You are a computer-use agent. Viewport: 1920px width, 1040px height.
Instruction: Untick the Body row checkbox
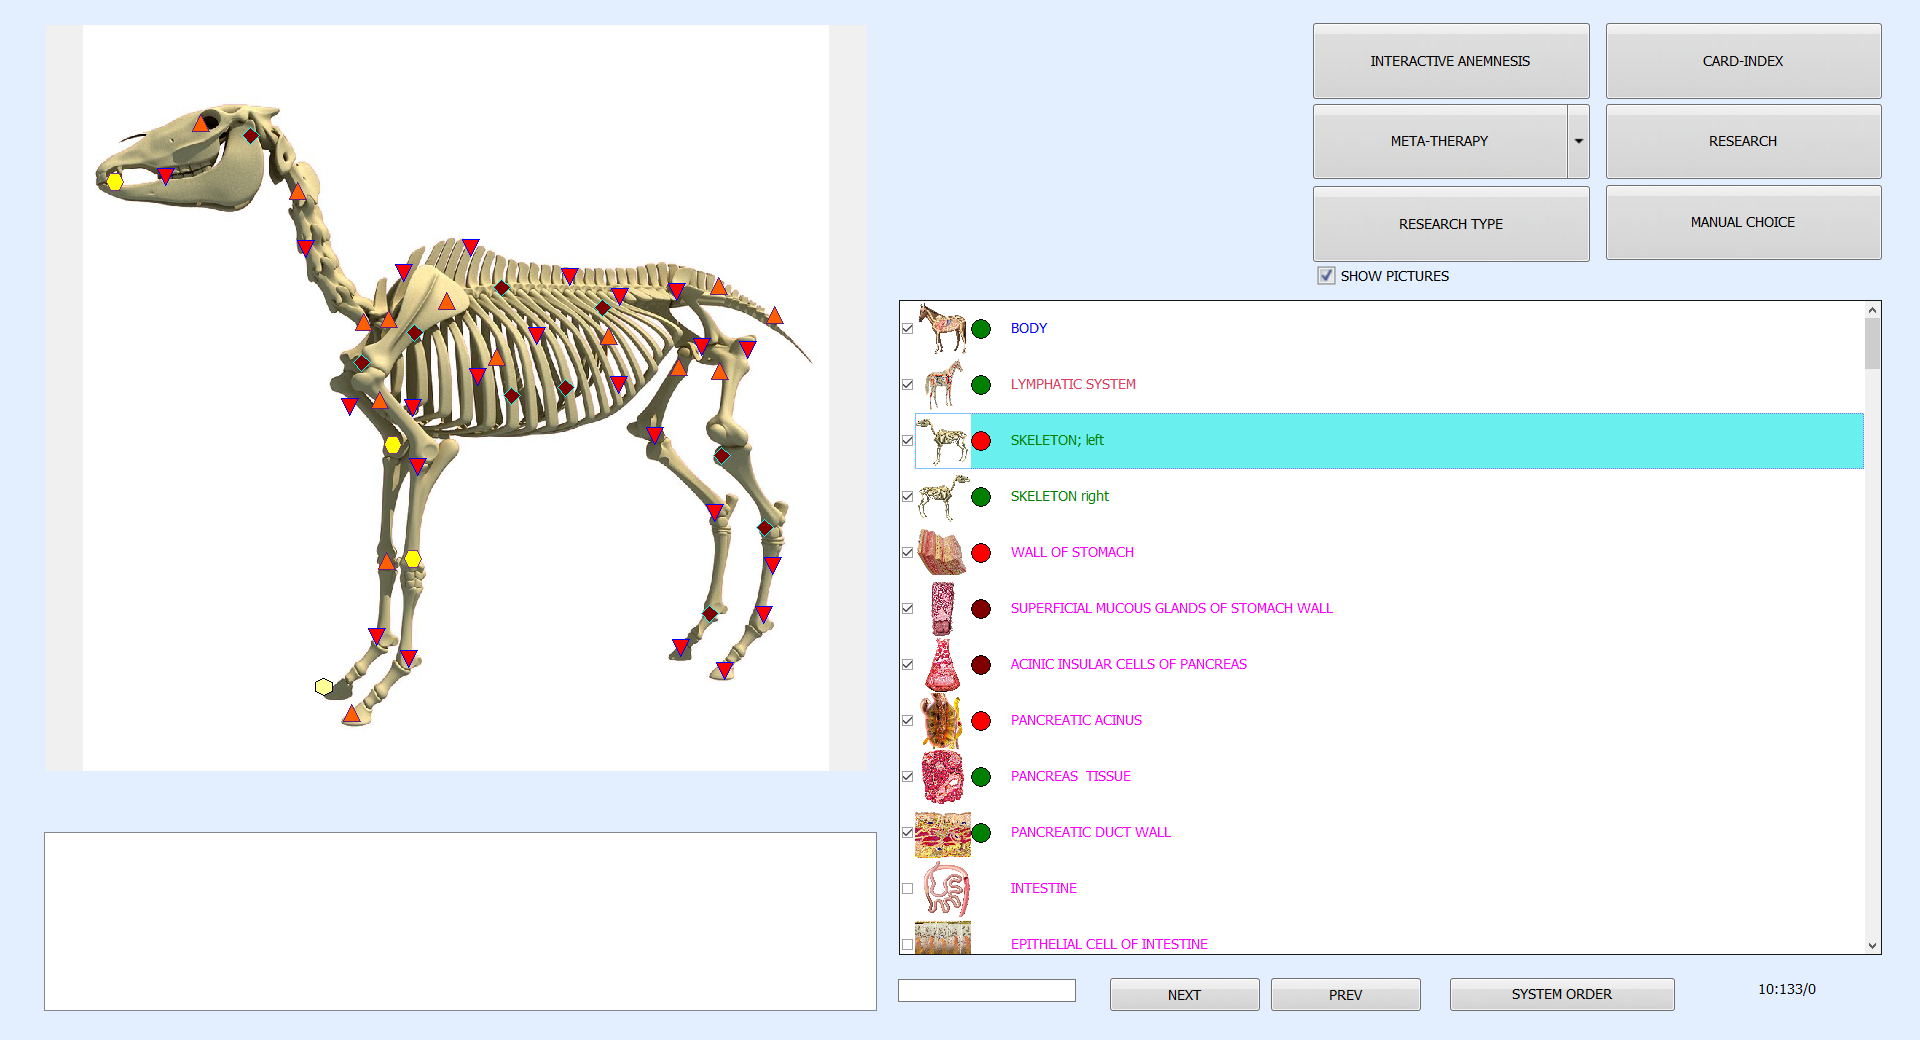tap(907, 329)
